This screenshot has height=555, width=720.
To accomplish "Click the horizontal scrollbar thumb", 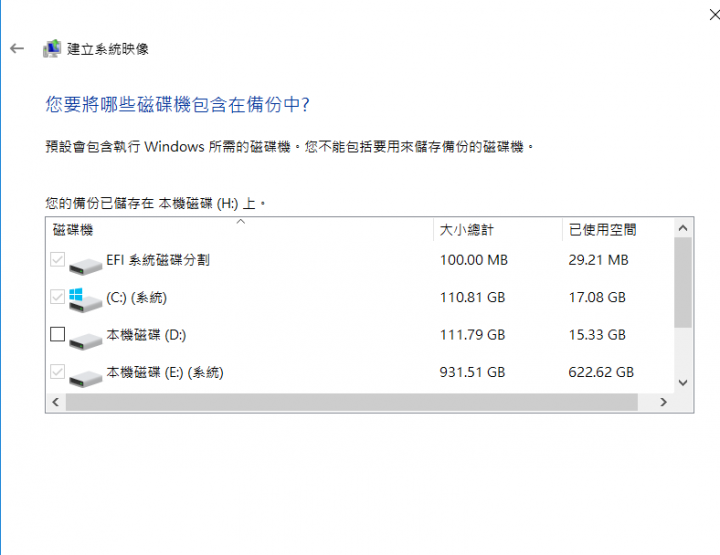I will tap(352, 402).
